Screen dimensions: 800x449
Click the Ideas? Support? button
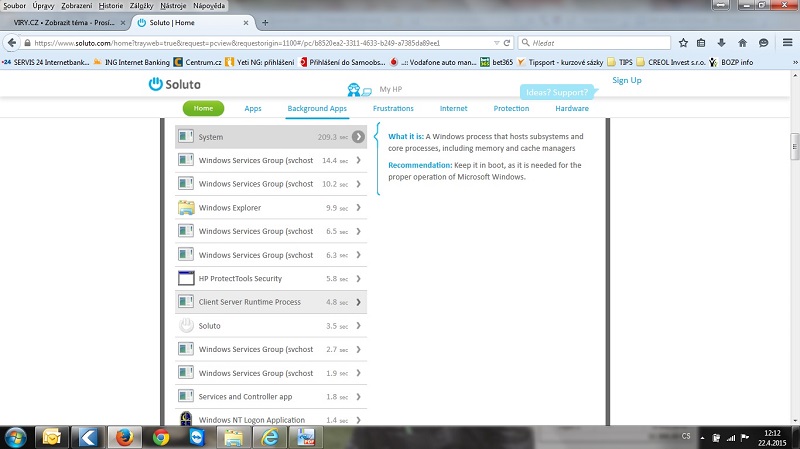click(557, 92)
